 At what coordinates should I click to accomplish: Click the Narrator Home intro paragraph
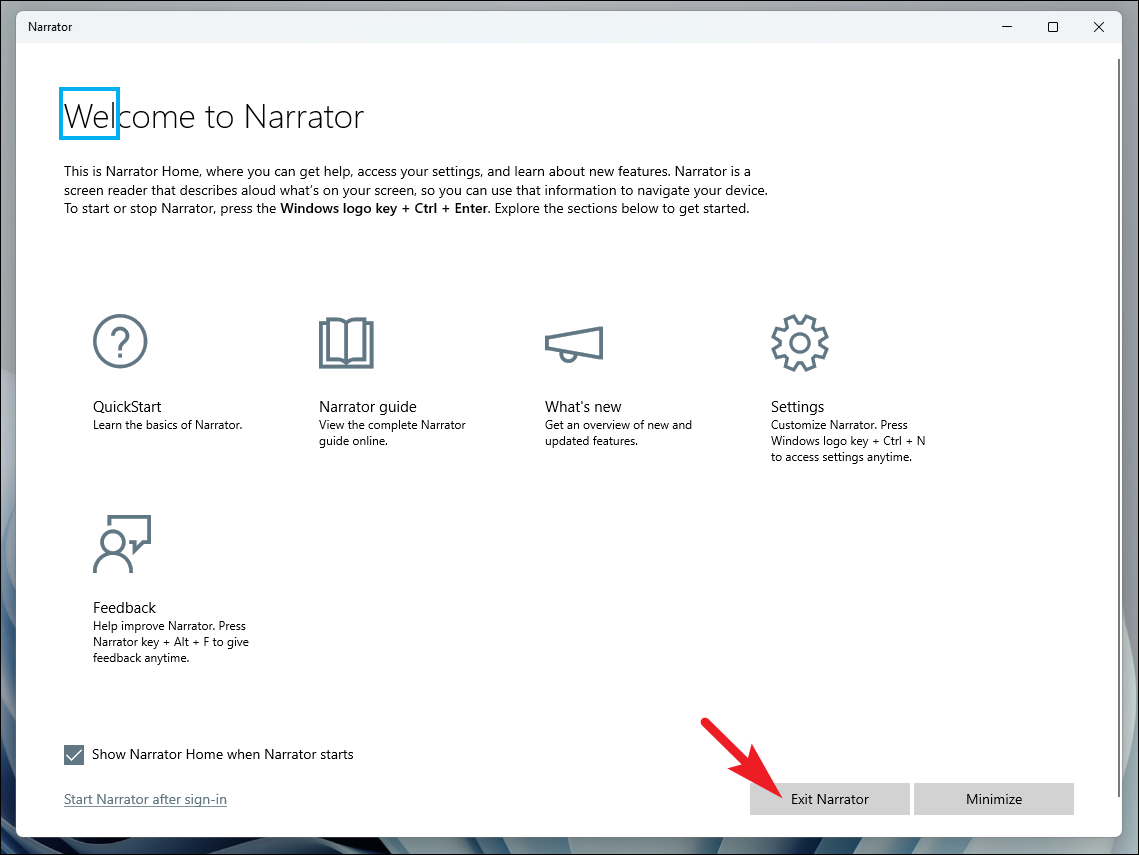pyautogui.click(x=416, y=190)
